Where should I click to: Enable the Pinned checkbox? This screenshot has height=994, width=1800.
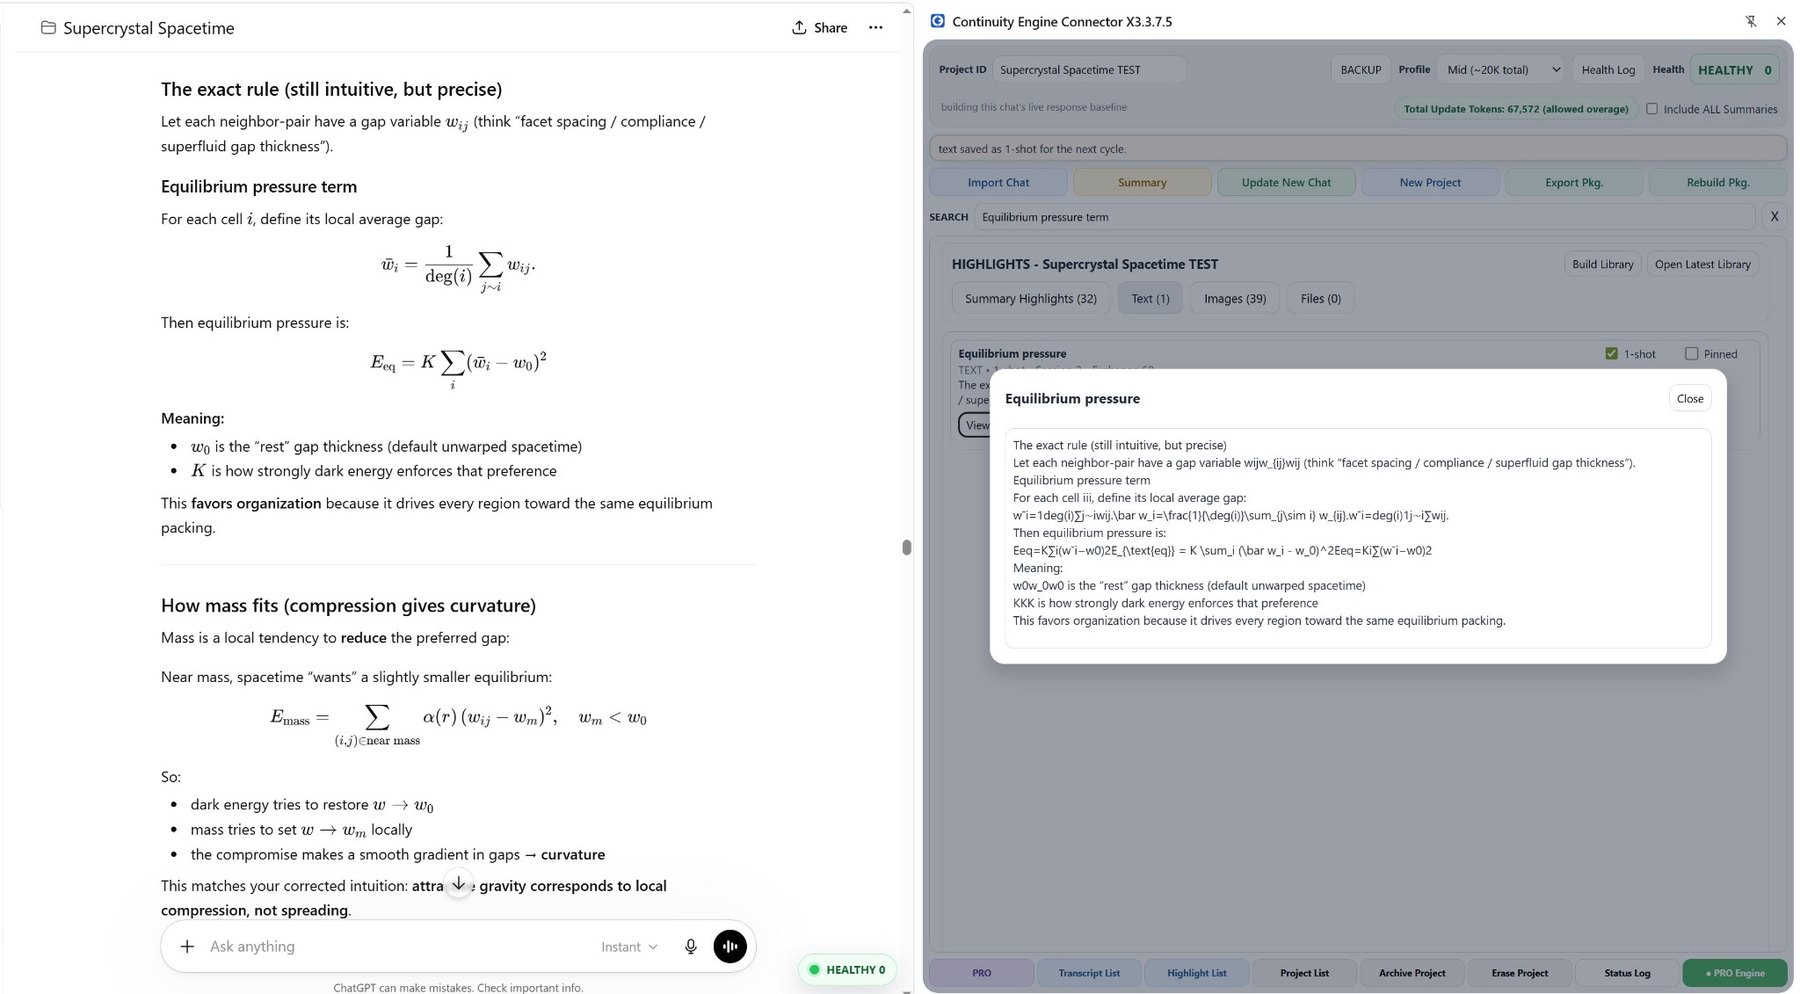[1691, 353]
